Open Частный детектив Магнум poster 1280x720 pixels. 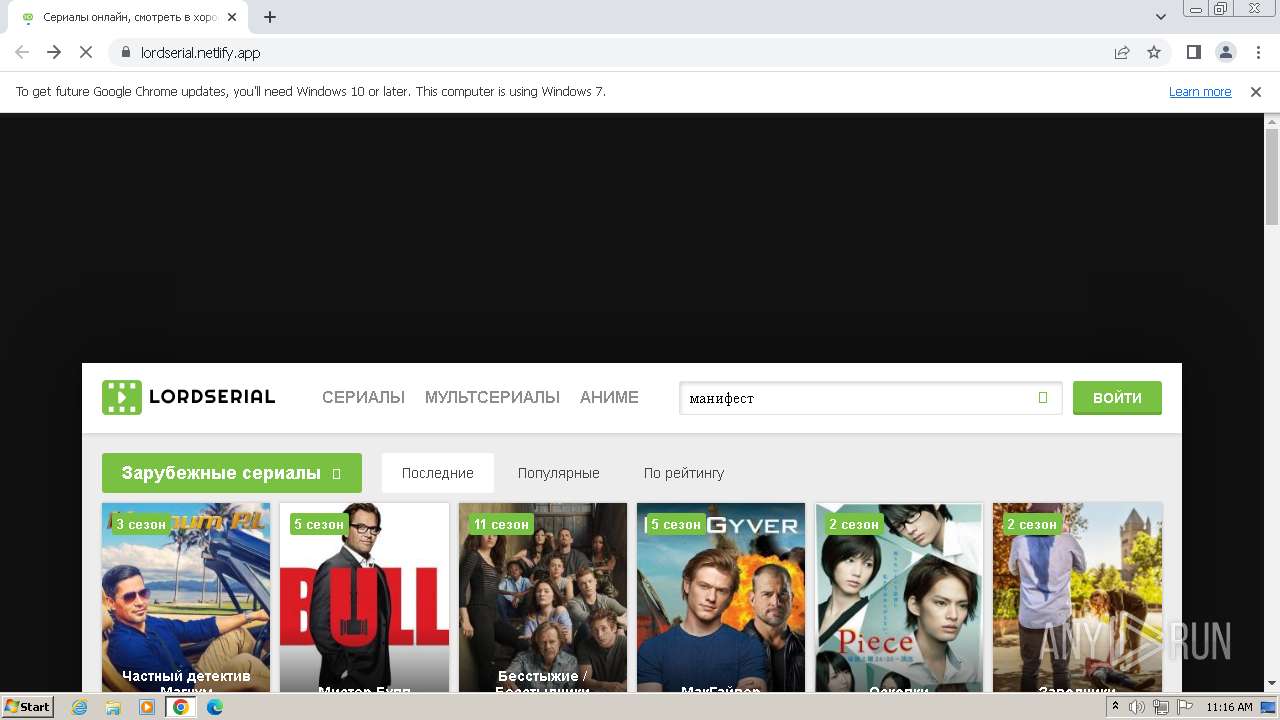186,598
